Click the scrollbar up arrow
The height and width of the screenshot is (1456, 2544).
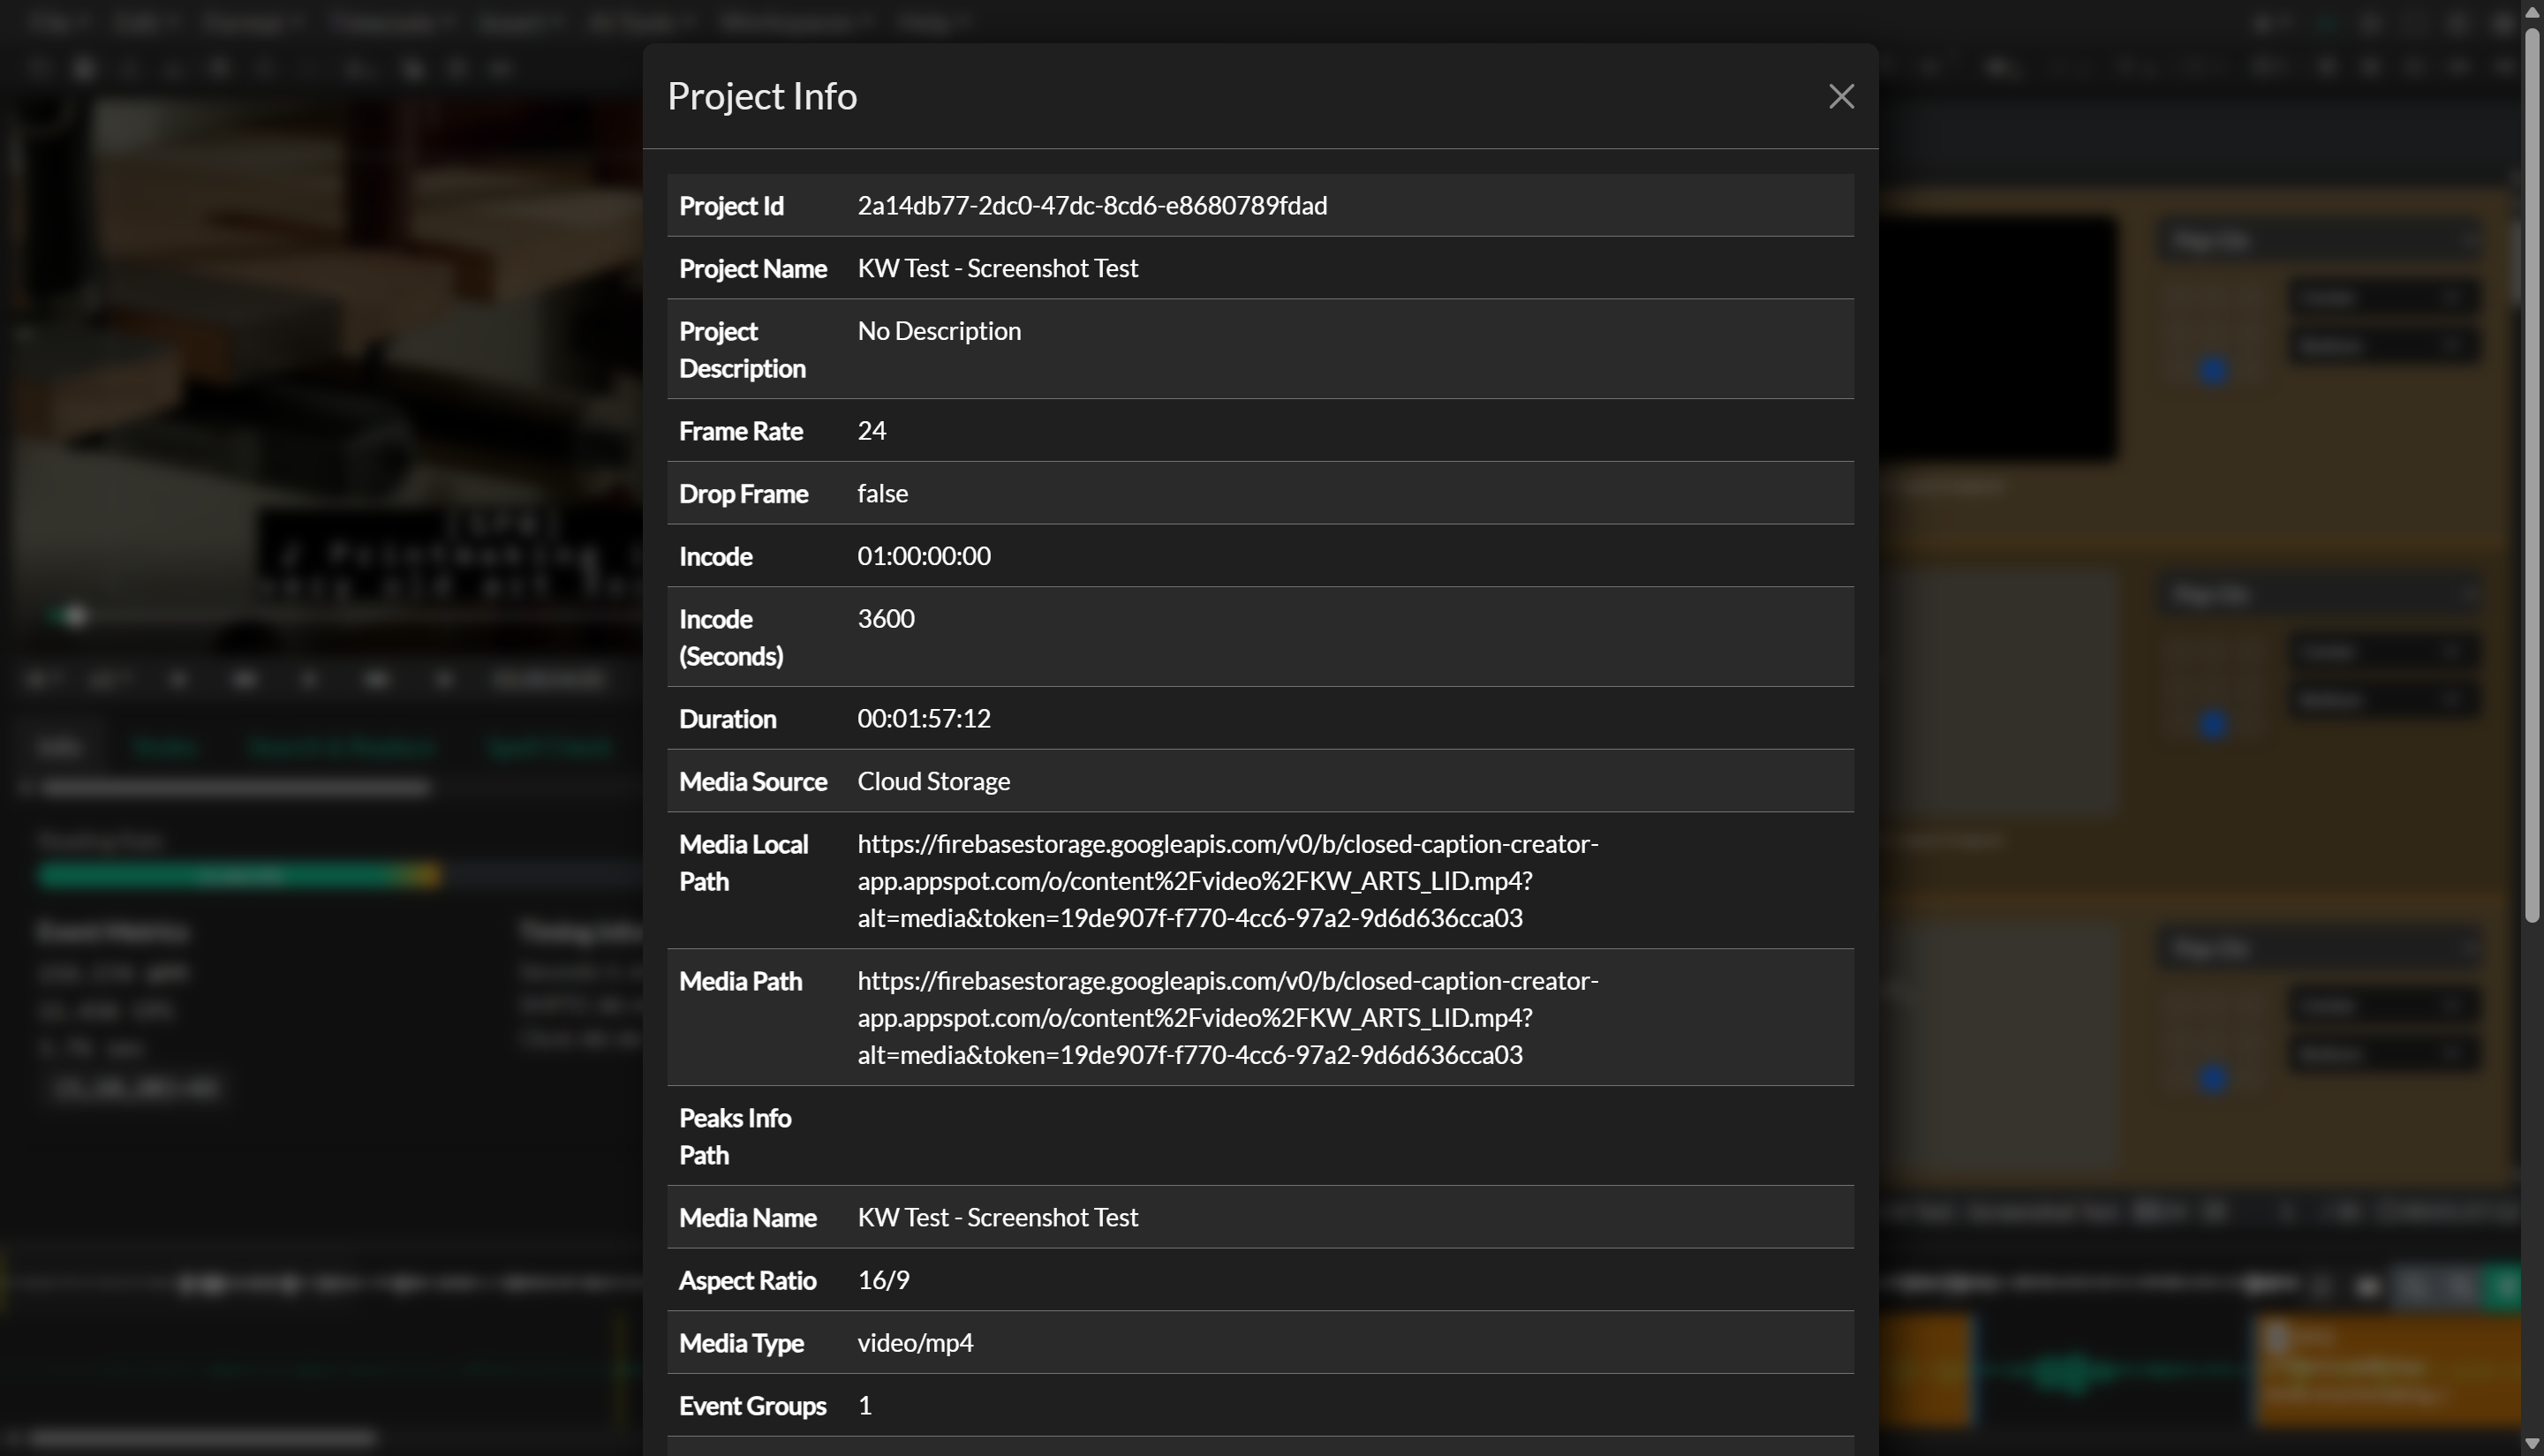tap(2532, 12)
